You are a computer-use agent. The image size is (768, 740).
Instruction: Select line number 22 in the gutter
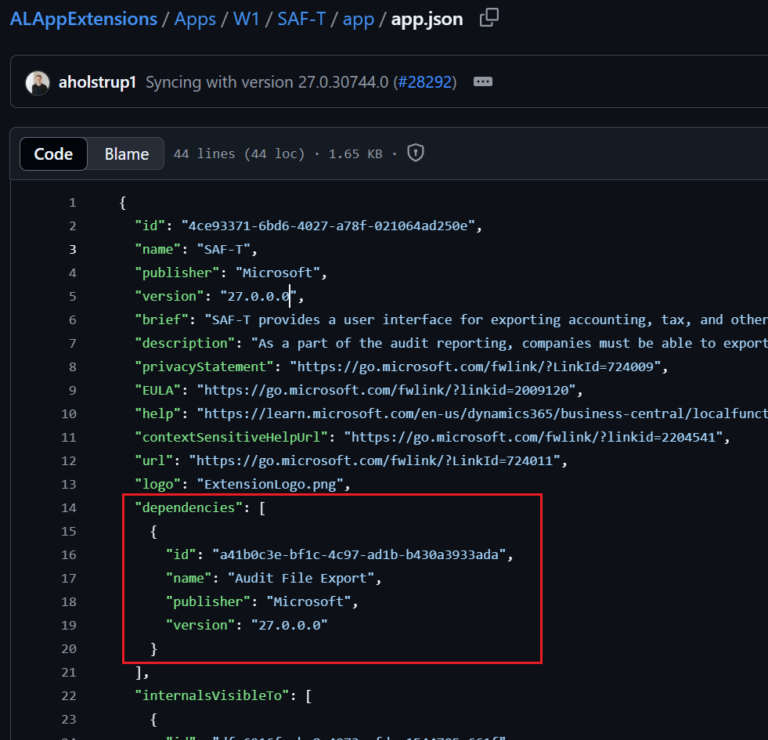pyautogui.click(x=68, y=695)
